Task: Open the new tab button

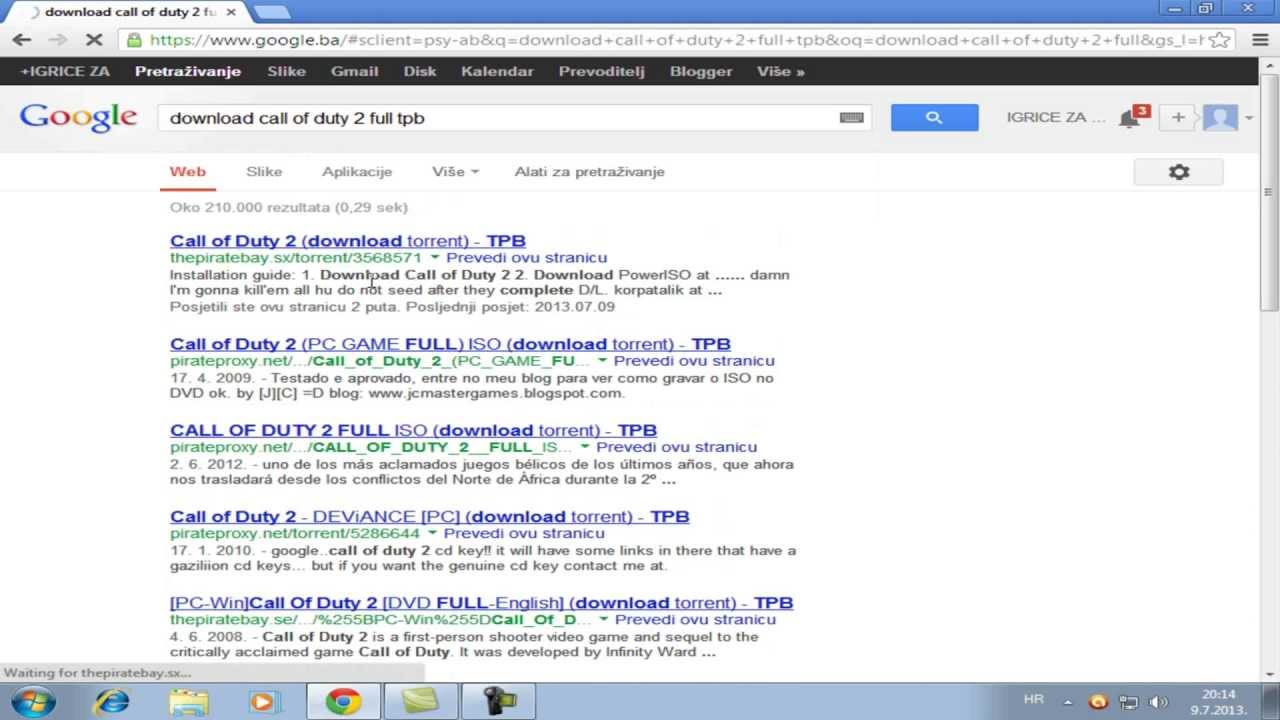Action: [271, 12]
